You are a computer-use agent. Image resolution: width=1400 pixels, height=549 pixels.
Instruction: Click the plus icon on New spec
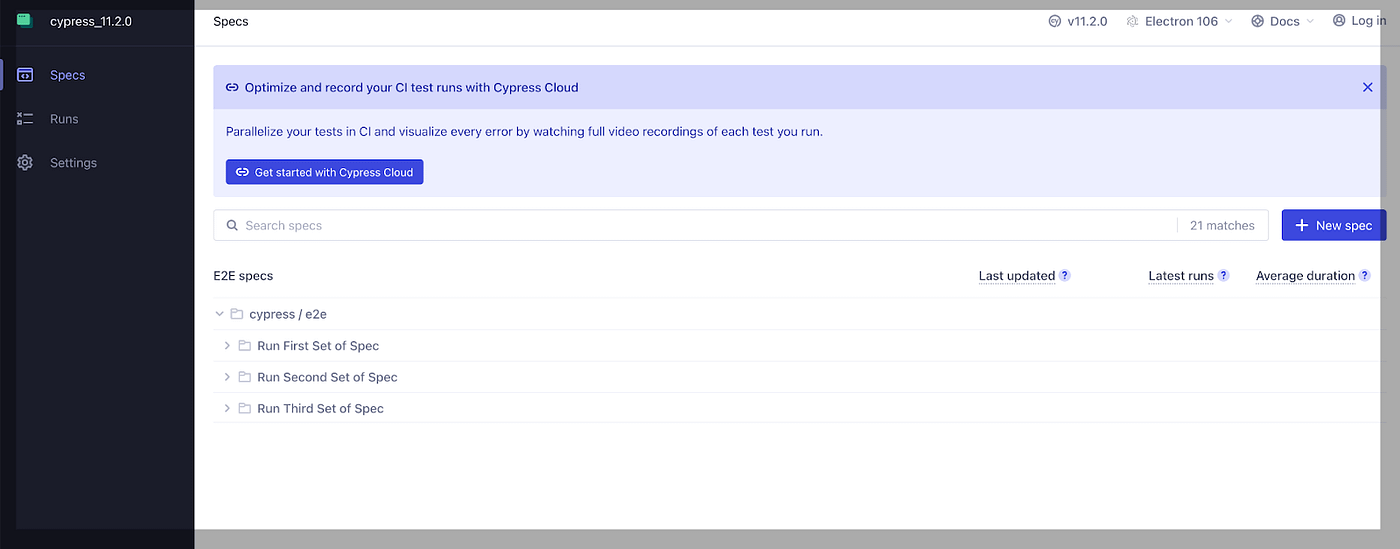[x=1302, y=226]
